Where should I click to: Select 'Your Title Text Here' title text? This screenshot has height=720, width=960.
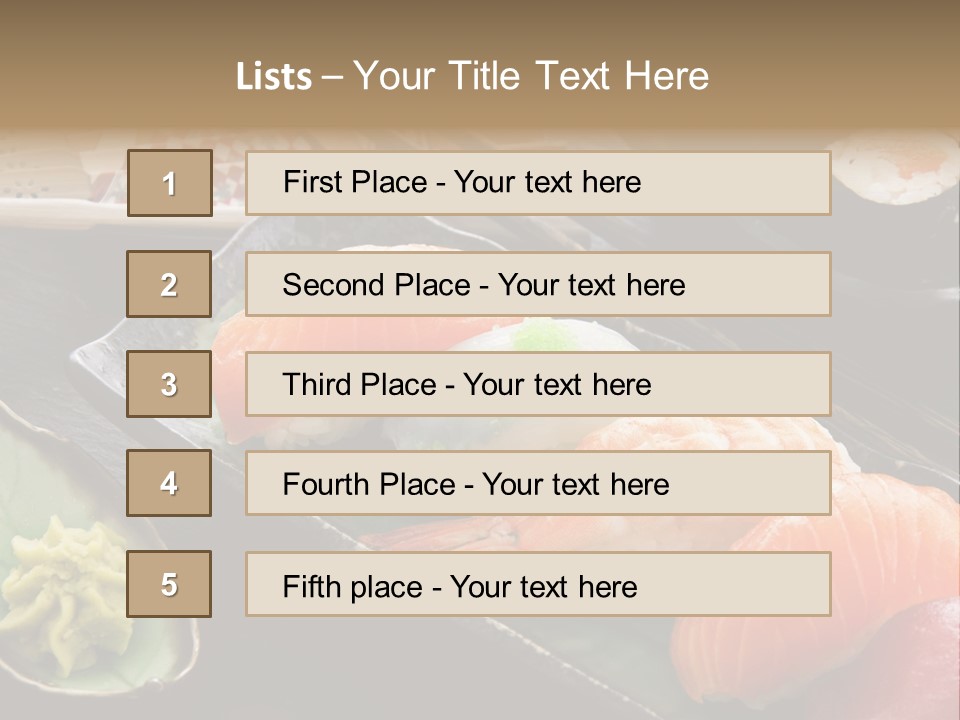tap(531, 76)
